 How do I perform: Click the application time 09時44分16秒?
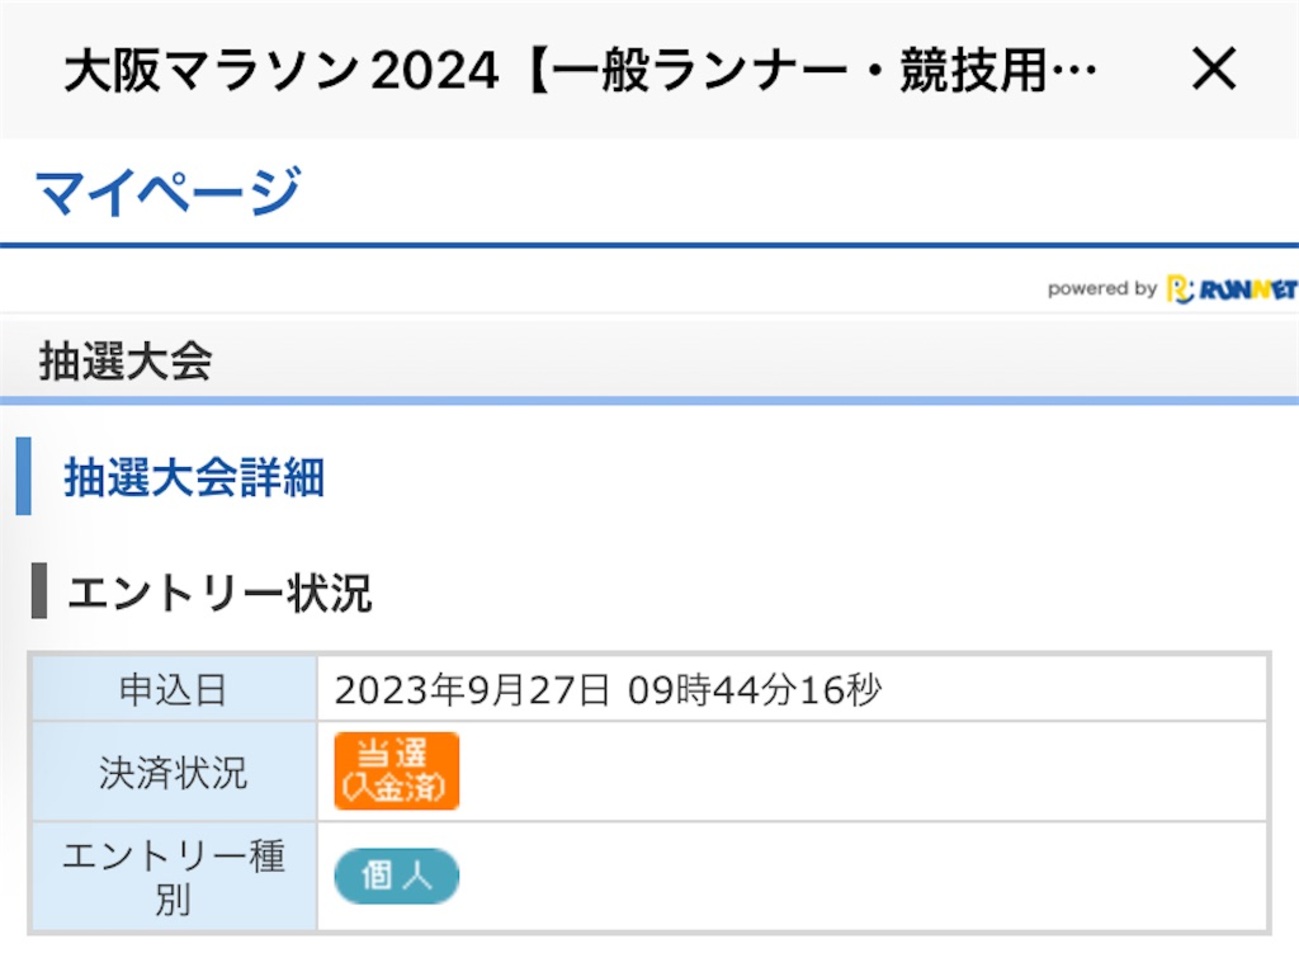[x=755, y=690]
